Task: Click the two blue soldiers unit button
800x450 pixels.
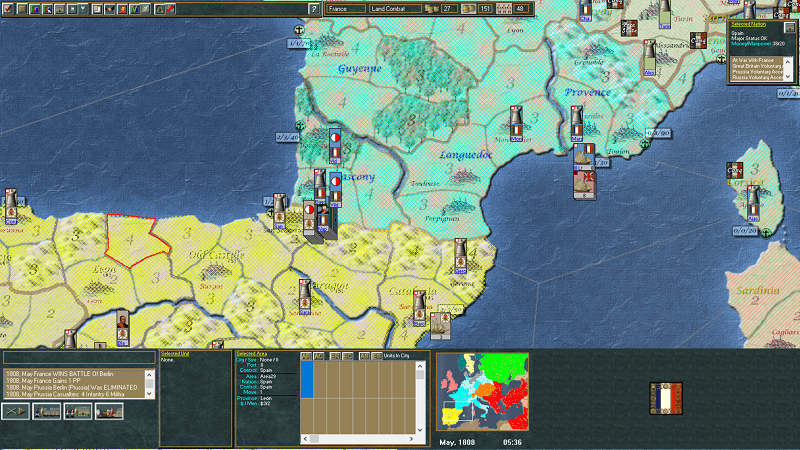Action: tap(78, 411)
